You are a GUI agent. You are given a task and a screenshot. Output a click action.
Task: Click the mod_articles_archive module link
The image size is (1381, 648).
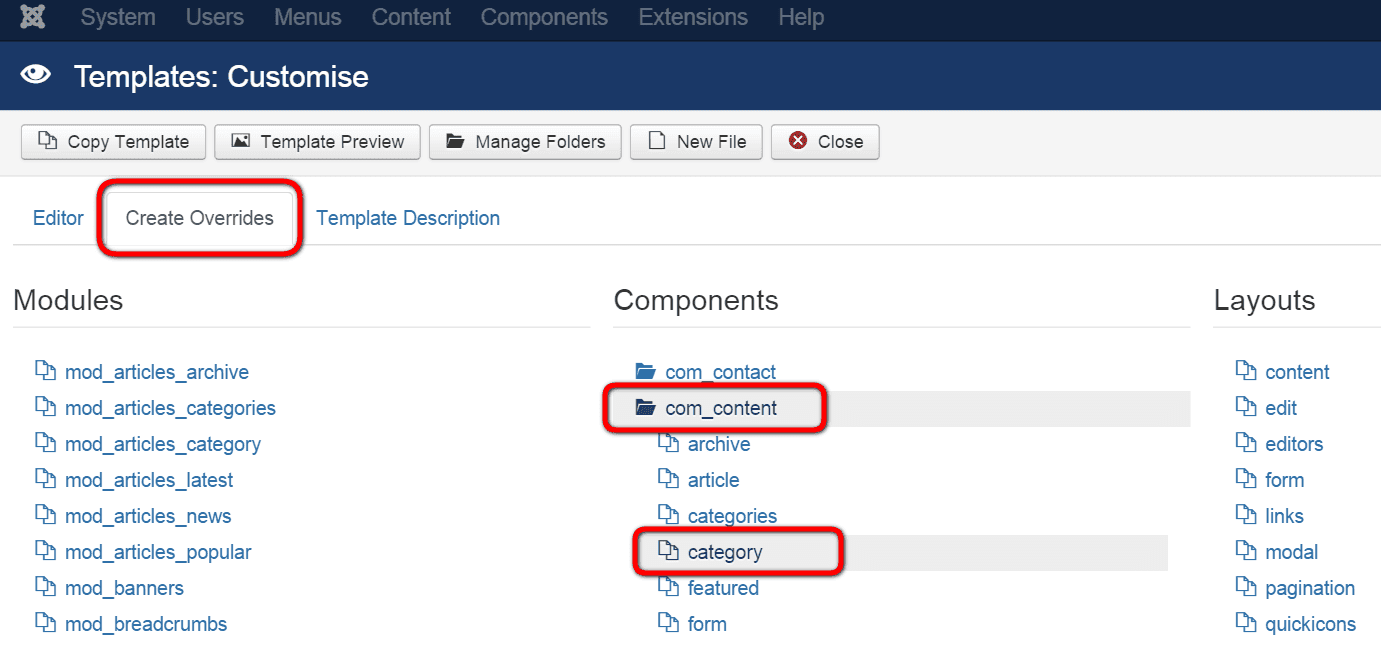pos(157,372)
